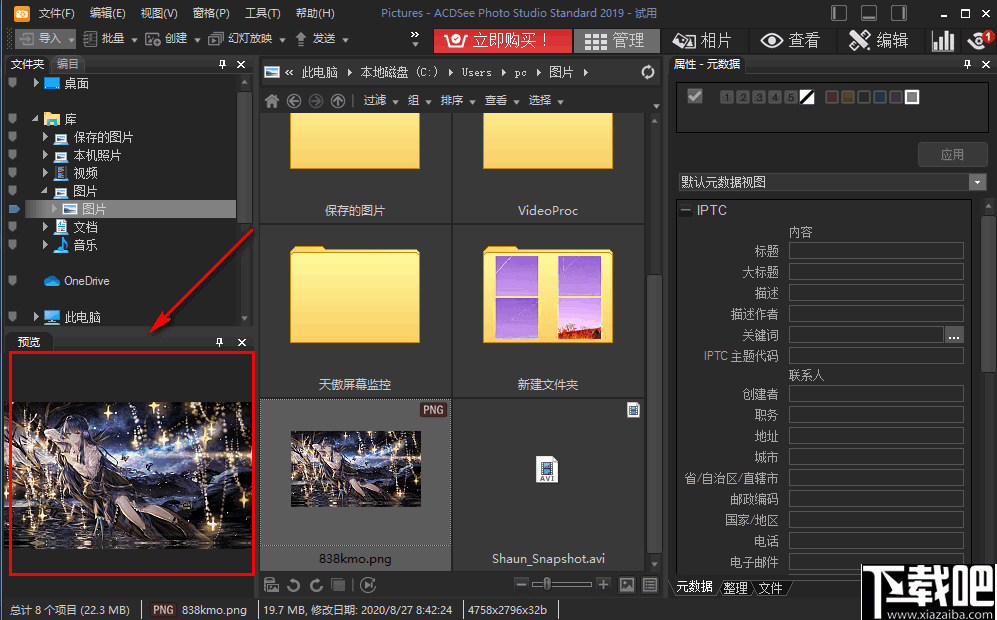This screenshot has width=997, height=620.
Task: Open the 工具 menu
Action: [262, 13]
